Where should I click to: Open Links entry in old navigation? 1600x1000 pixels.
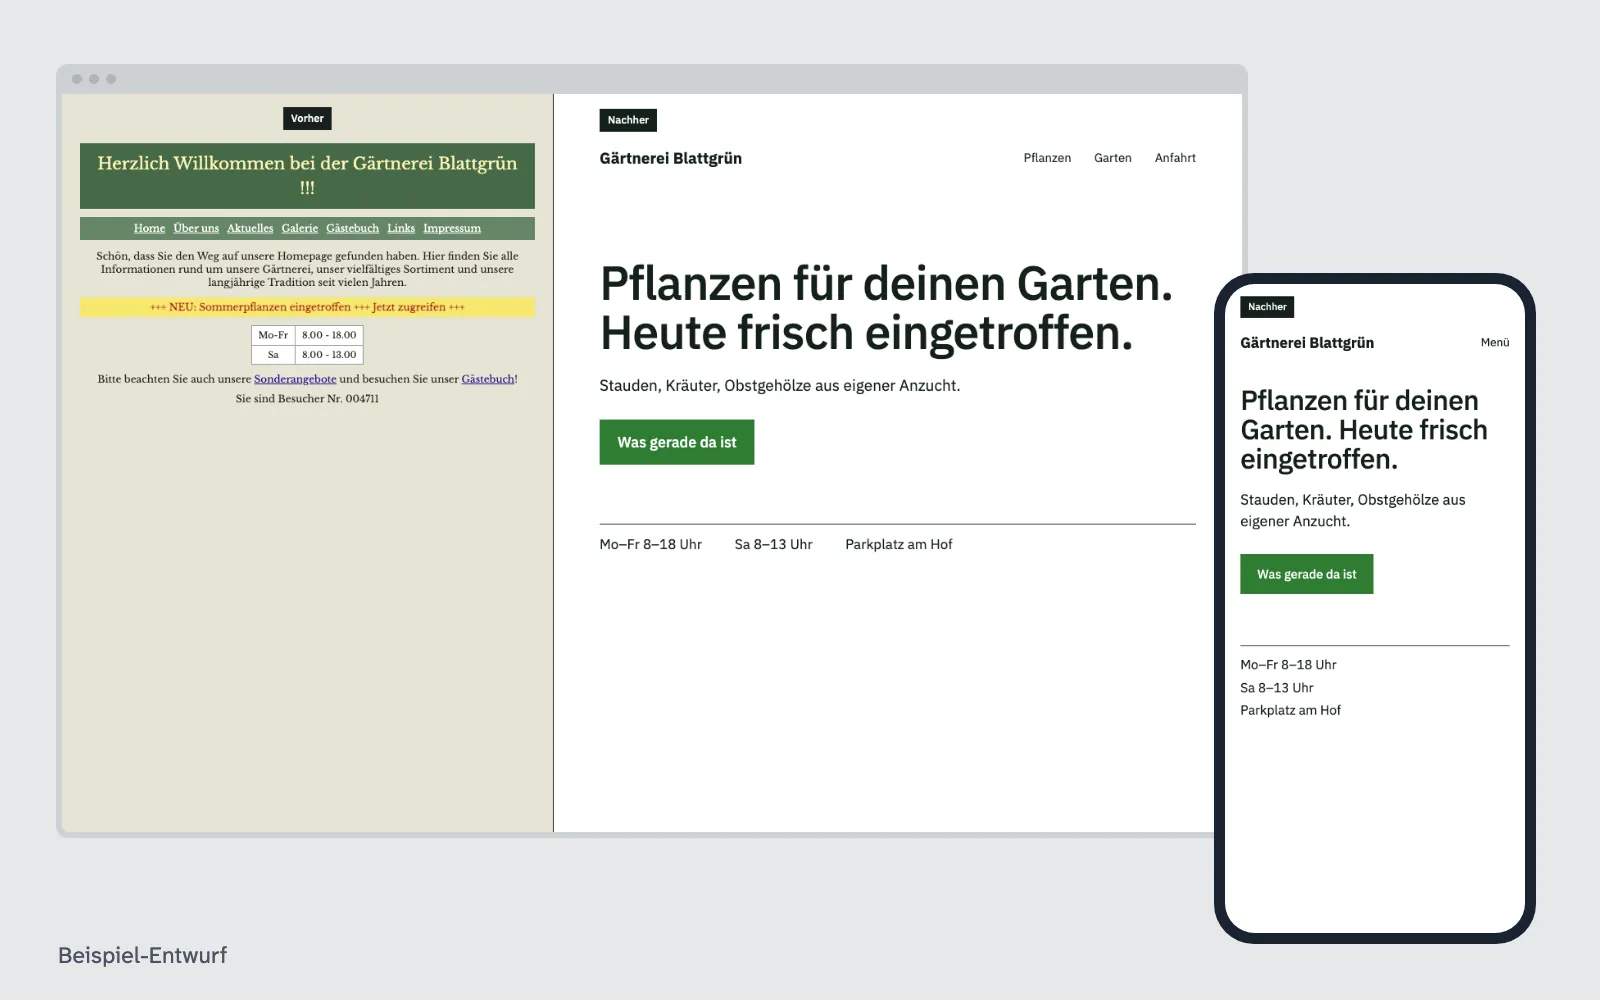click(x=401, y=228)
